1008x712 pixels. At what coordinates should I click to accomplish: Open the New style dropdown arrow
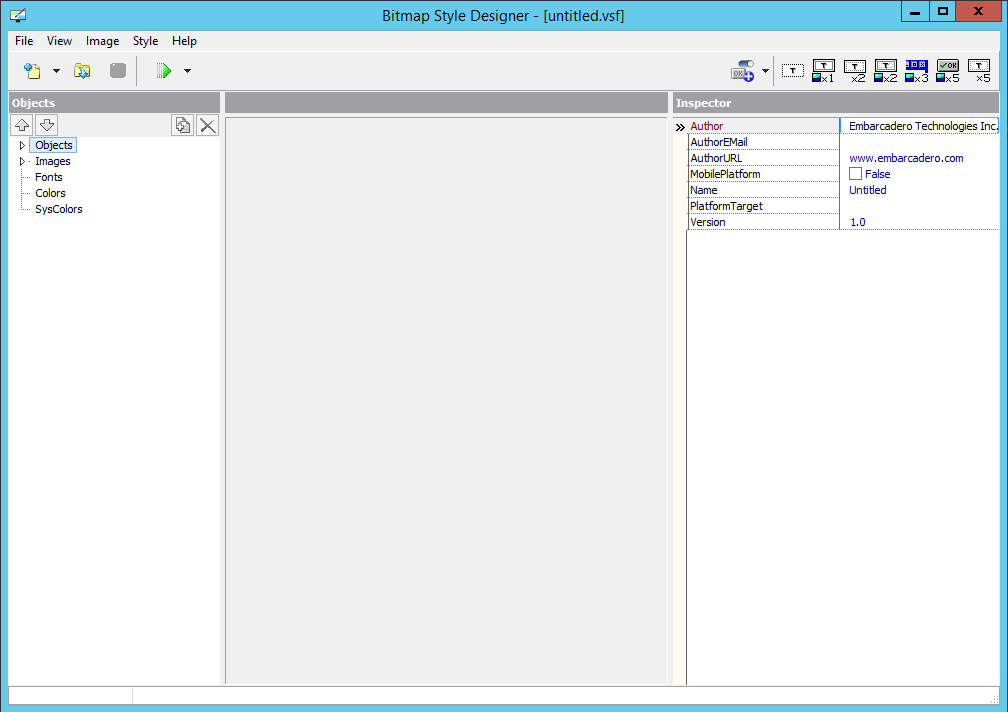click(57, 71)
